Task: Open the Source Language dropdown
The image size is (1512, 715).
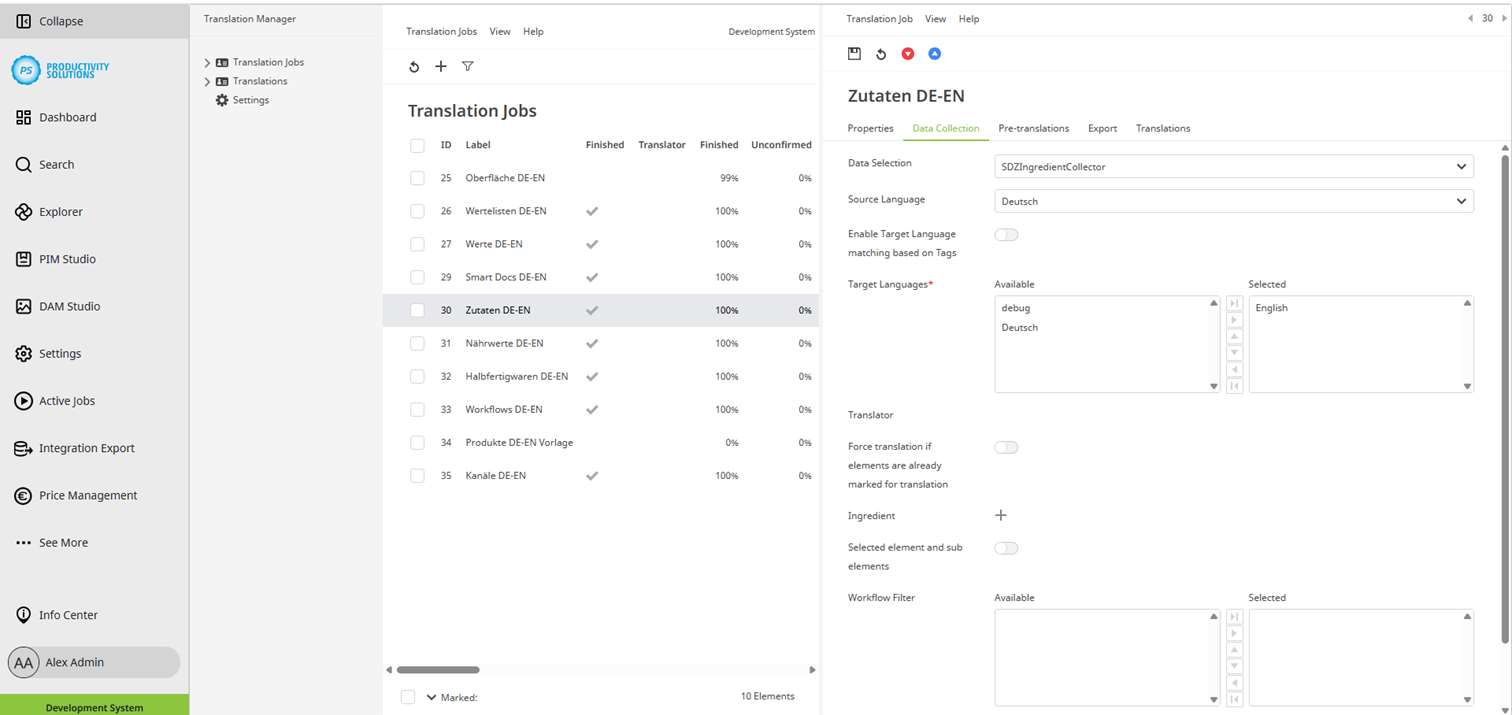Action: [x=1233, y=200]
